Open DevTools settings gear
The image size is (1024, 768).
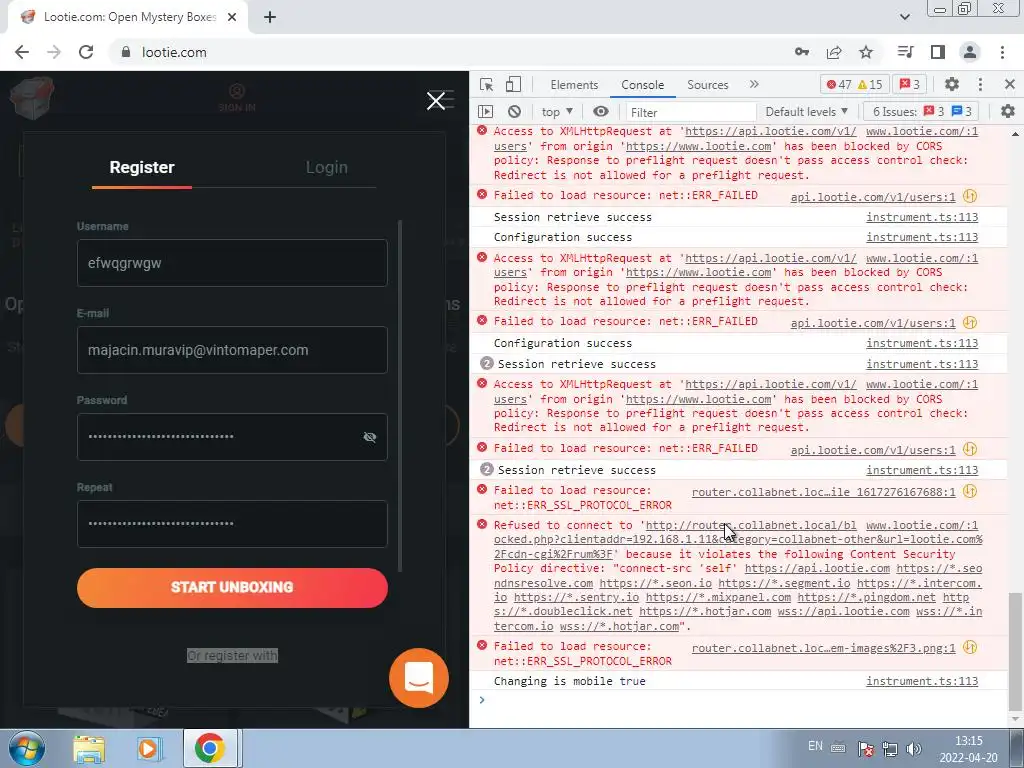tap(952, 84)
